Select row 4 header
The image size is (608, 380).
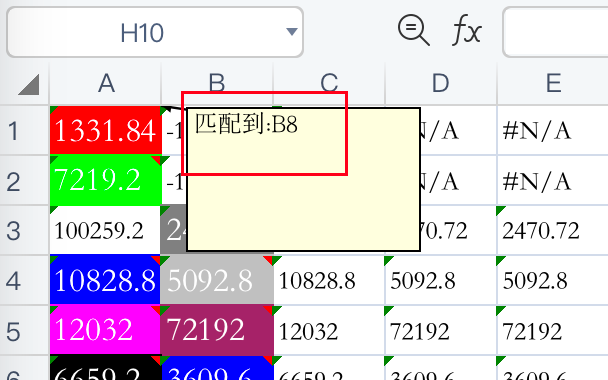click(x=25, y=280)
